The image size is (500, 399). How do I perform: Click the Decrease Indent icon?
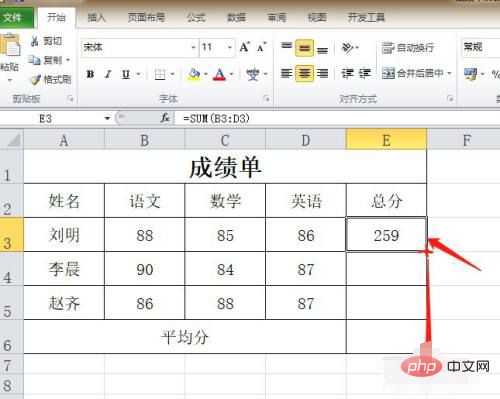[347, 73]
